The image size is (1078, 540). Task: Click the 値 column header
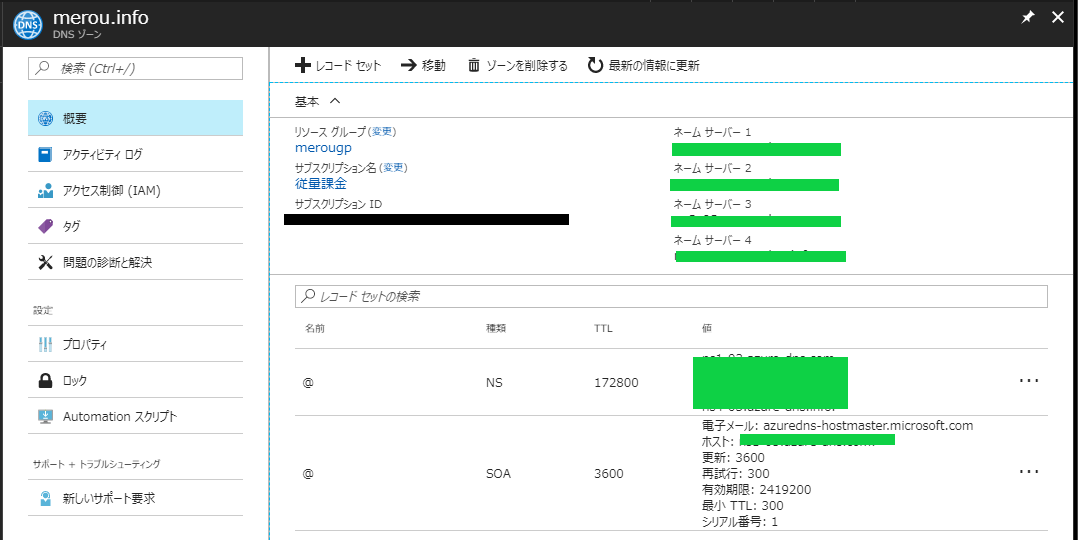point(707,329)
